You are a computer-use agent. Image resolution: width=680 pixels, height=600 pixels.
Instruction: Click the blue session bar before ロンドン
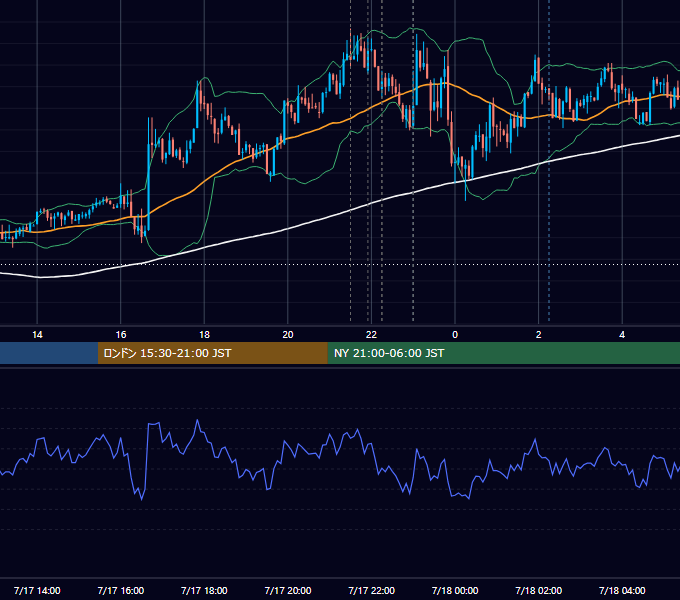[49, 353]
